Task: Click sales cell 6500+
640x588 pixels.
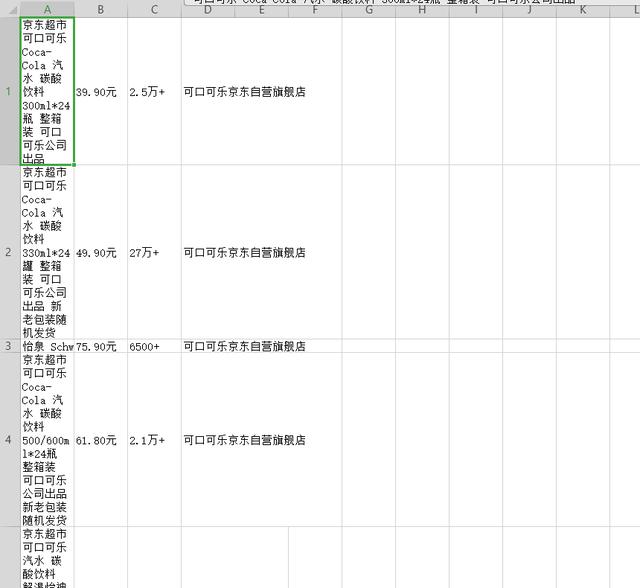Action: (154, 346)
